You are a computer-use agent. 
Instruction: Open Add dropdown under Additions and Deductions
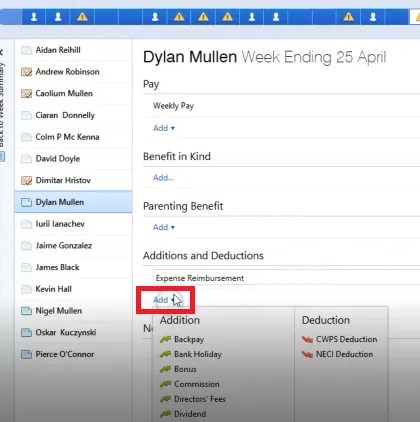[164, 300]
